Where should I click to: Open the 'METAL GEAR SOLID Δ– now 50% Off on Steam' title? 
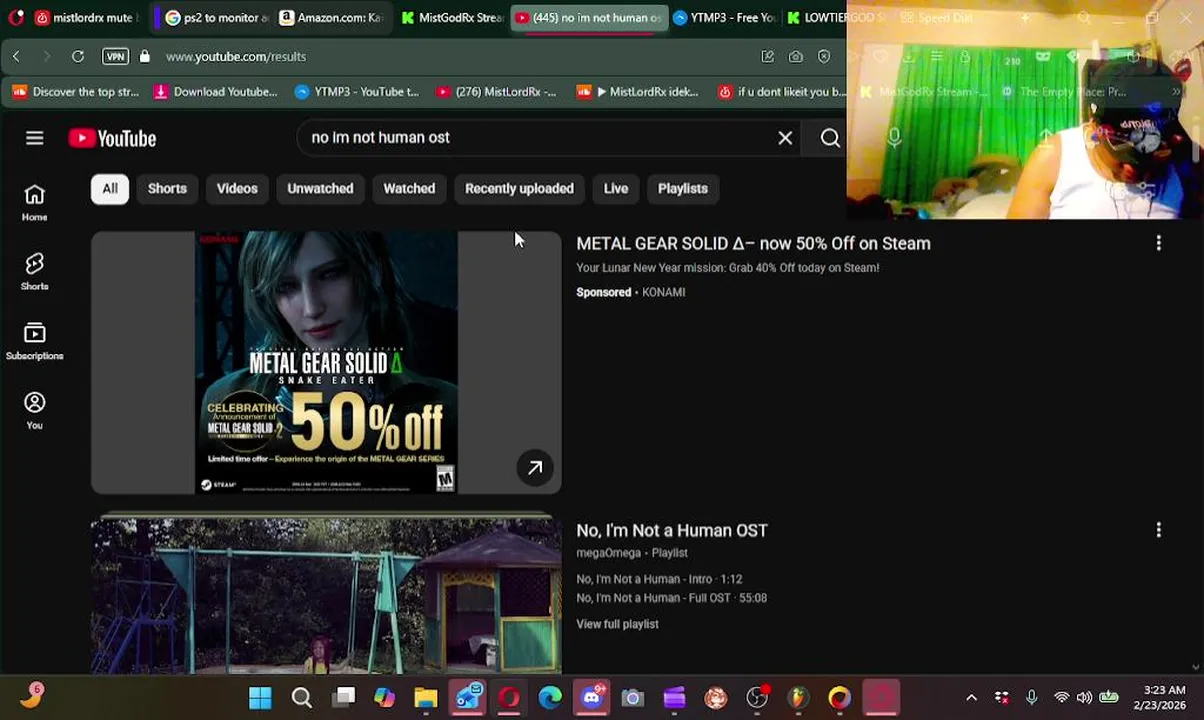753,243
